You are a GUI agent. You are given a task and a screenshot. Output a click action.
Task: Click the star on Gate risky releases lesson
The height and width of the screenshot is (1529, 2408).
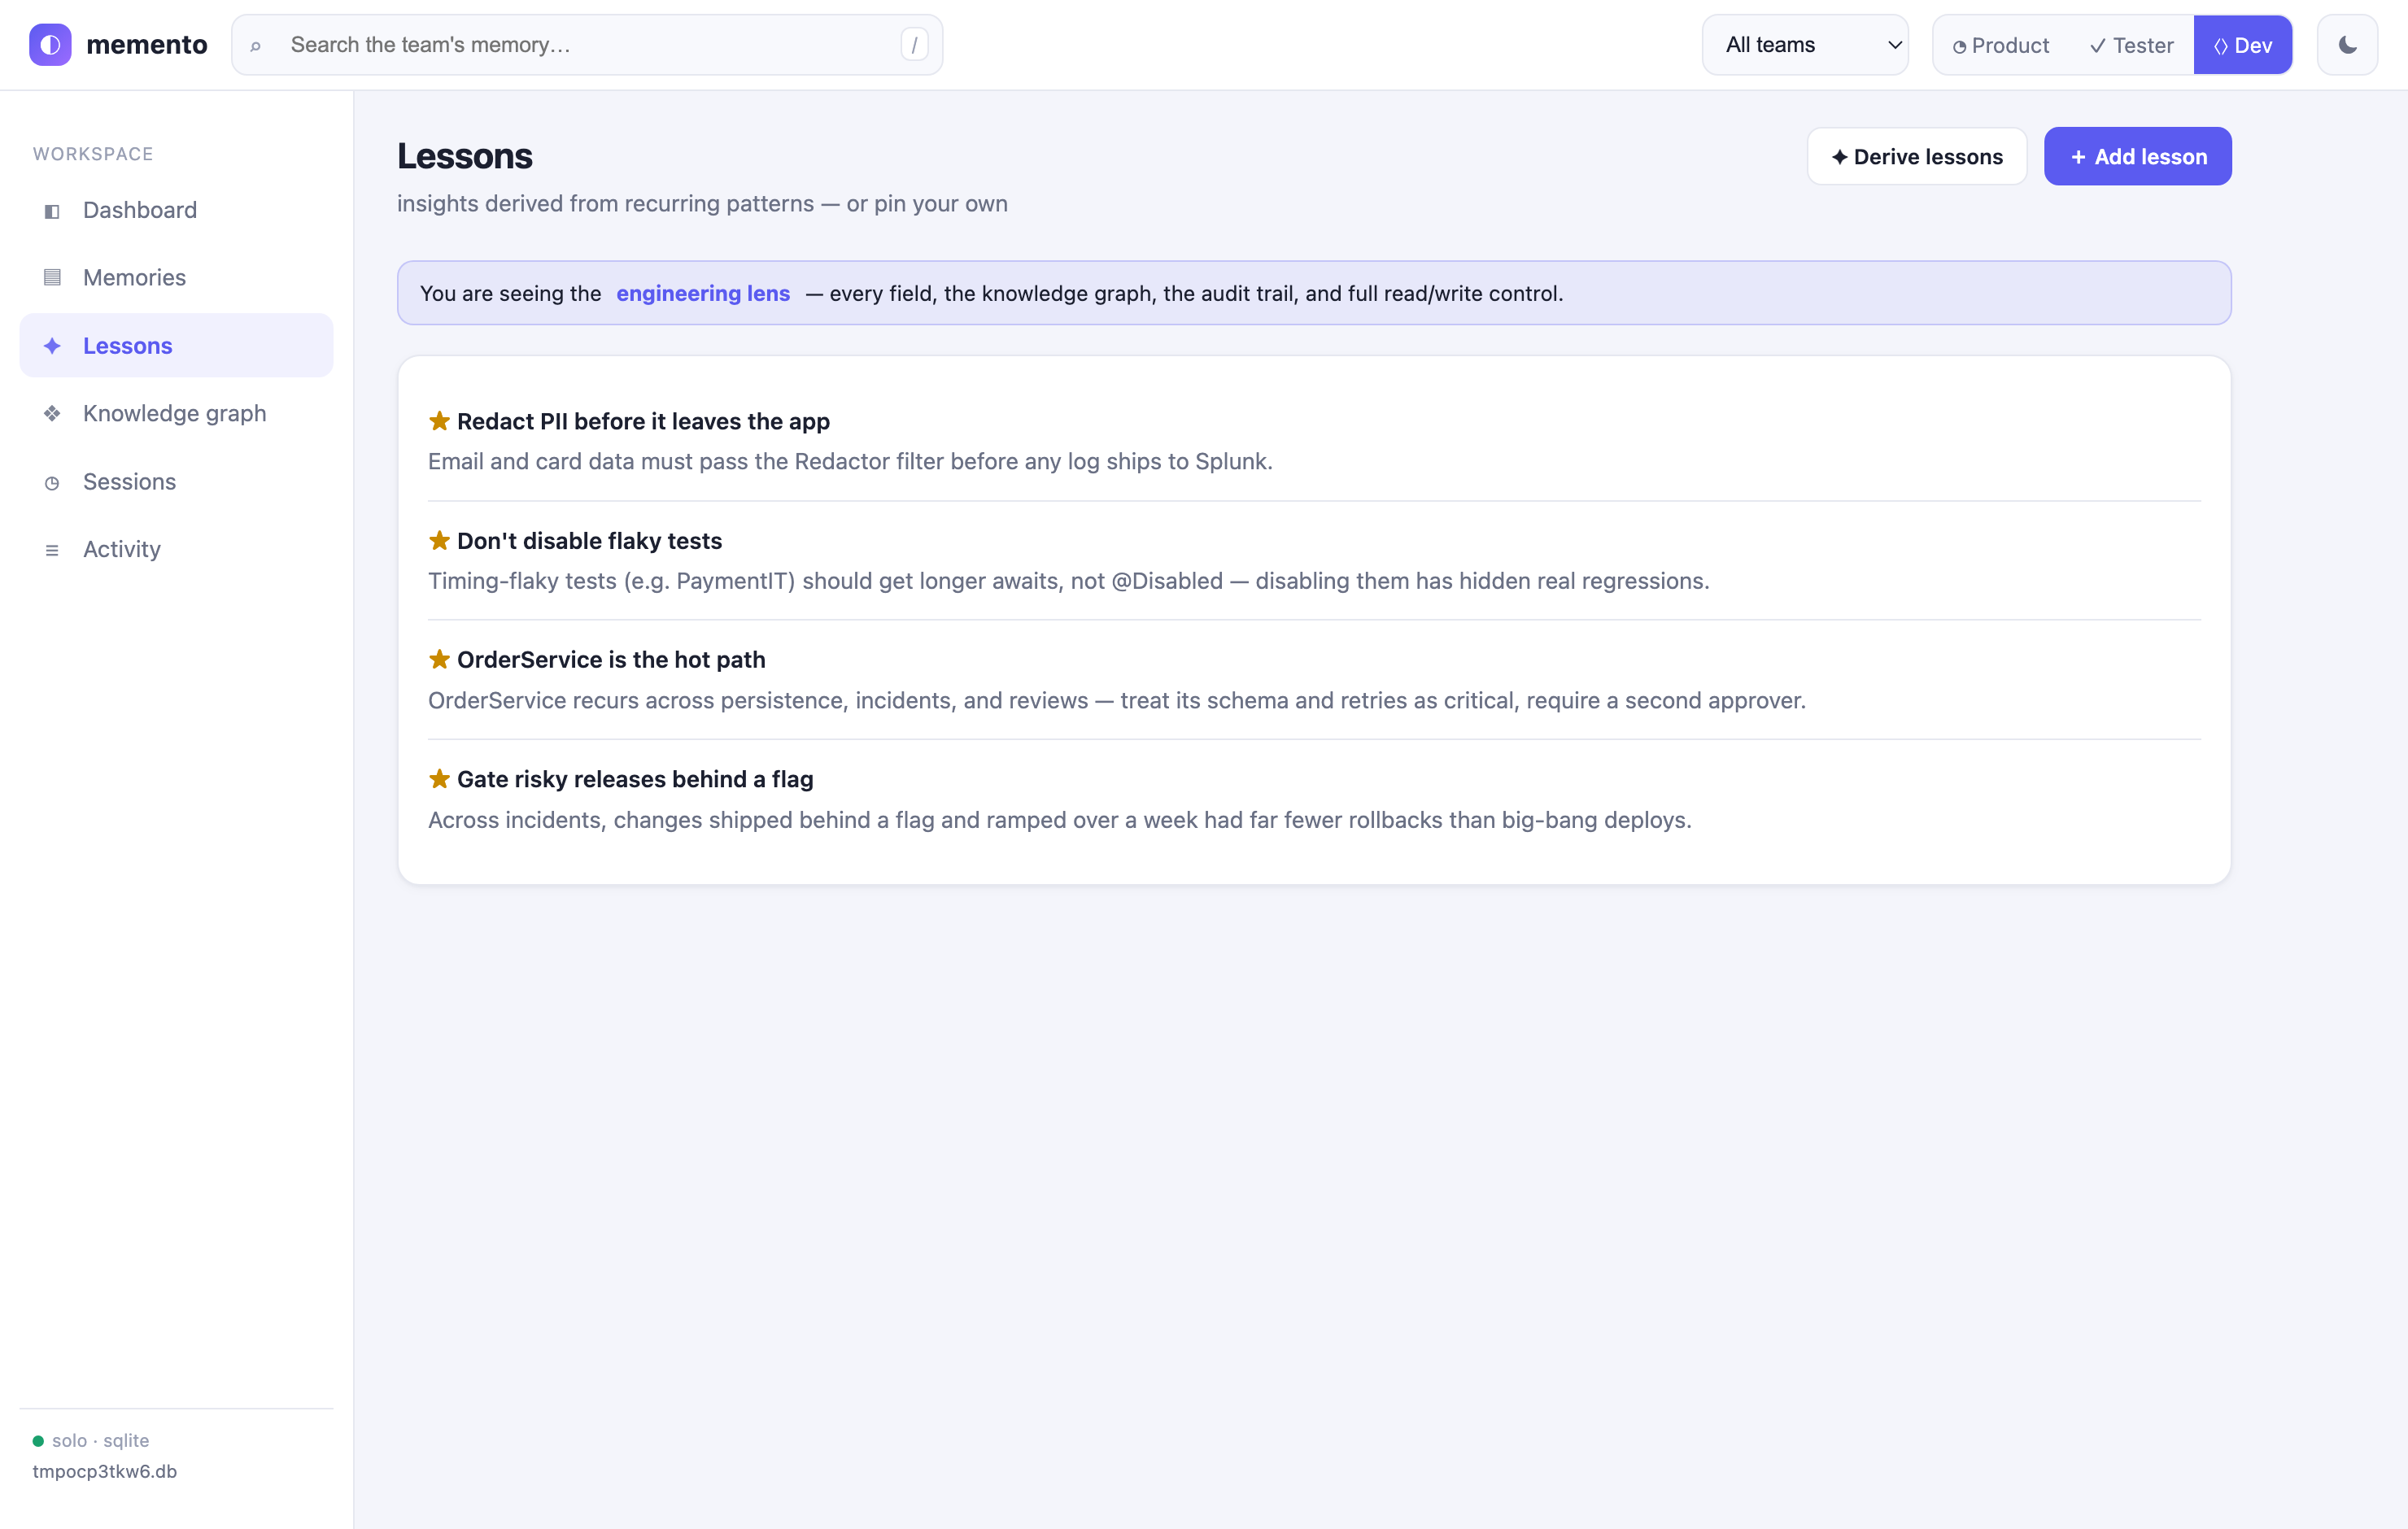tap(439, 778)
